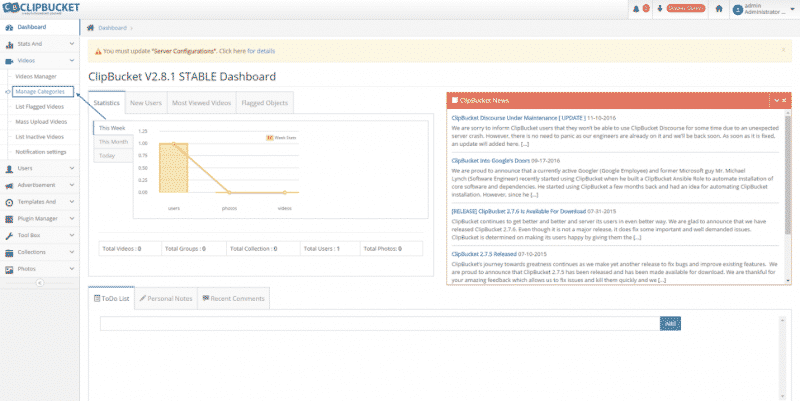This screenshot has width=800, height=401.
Task: Close the ClipBucket News panel
Action: pos(784,100)
